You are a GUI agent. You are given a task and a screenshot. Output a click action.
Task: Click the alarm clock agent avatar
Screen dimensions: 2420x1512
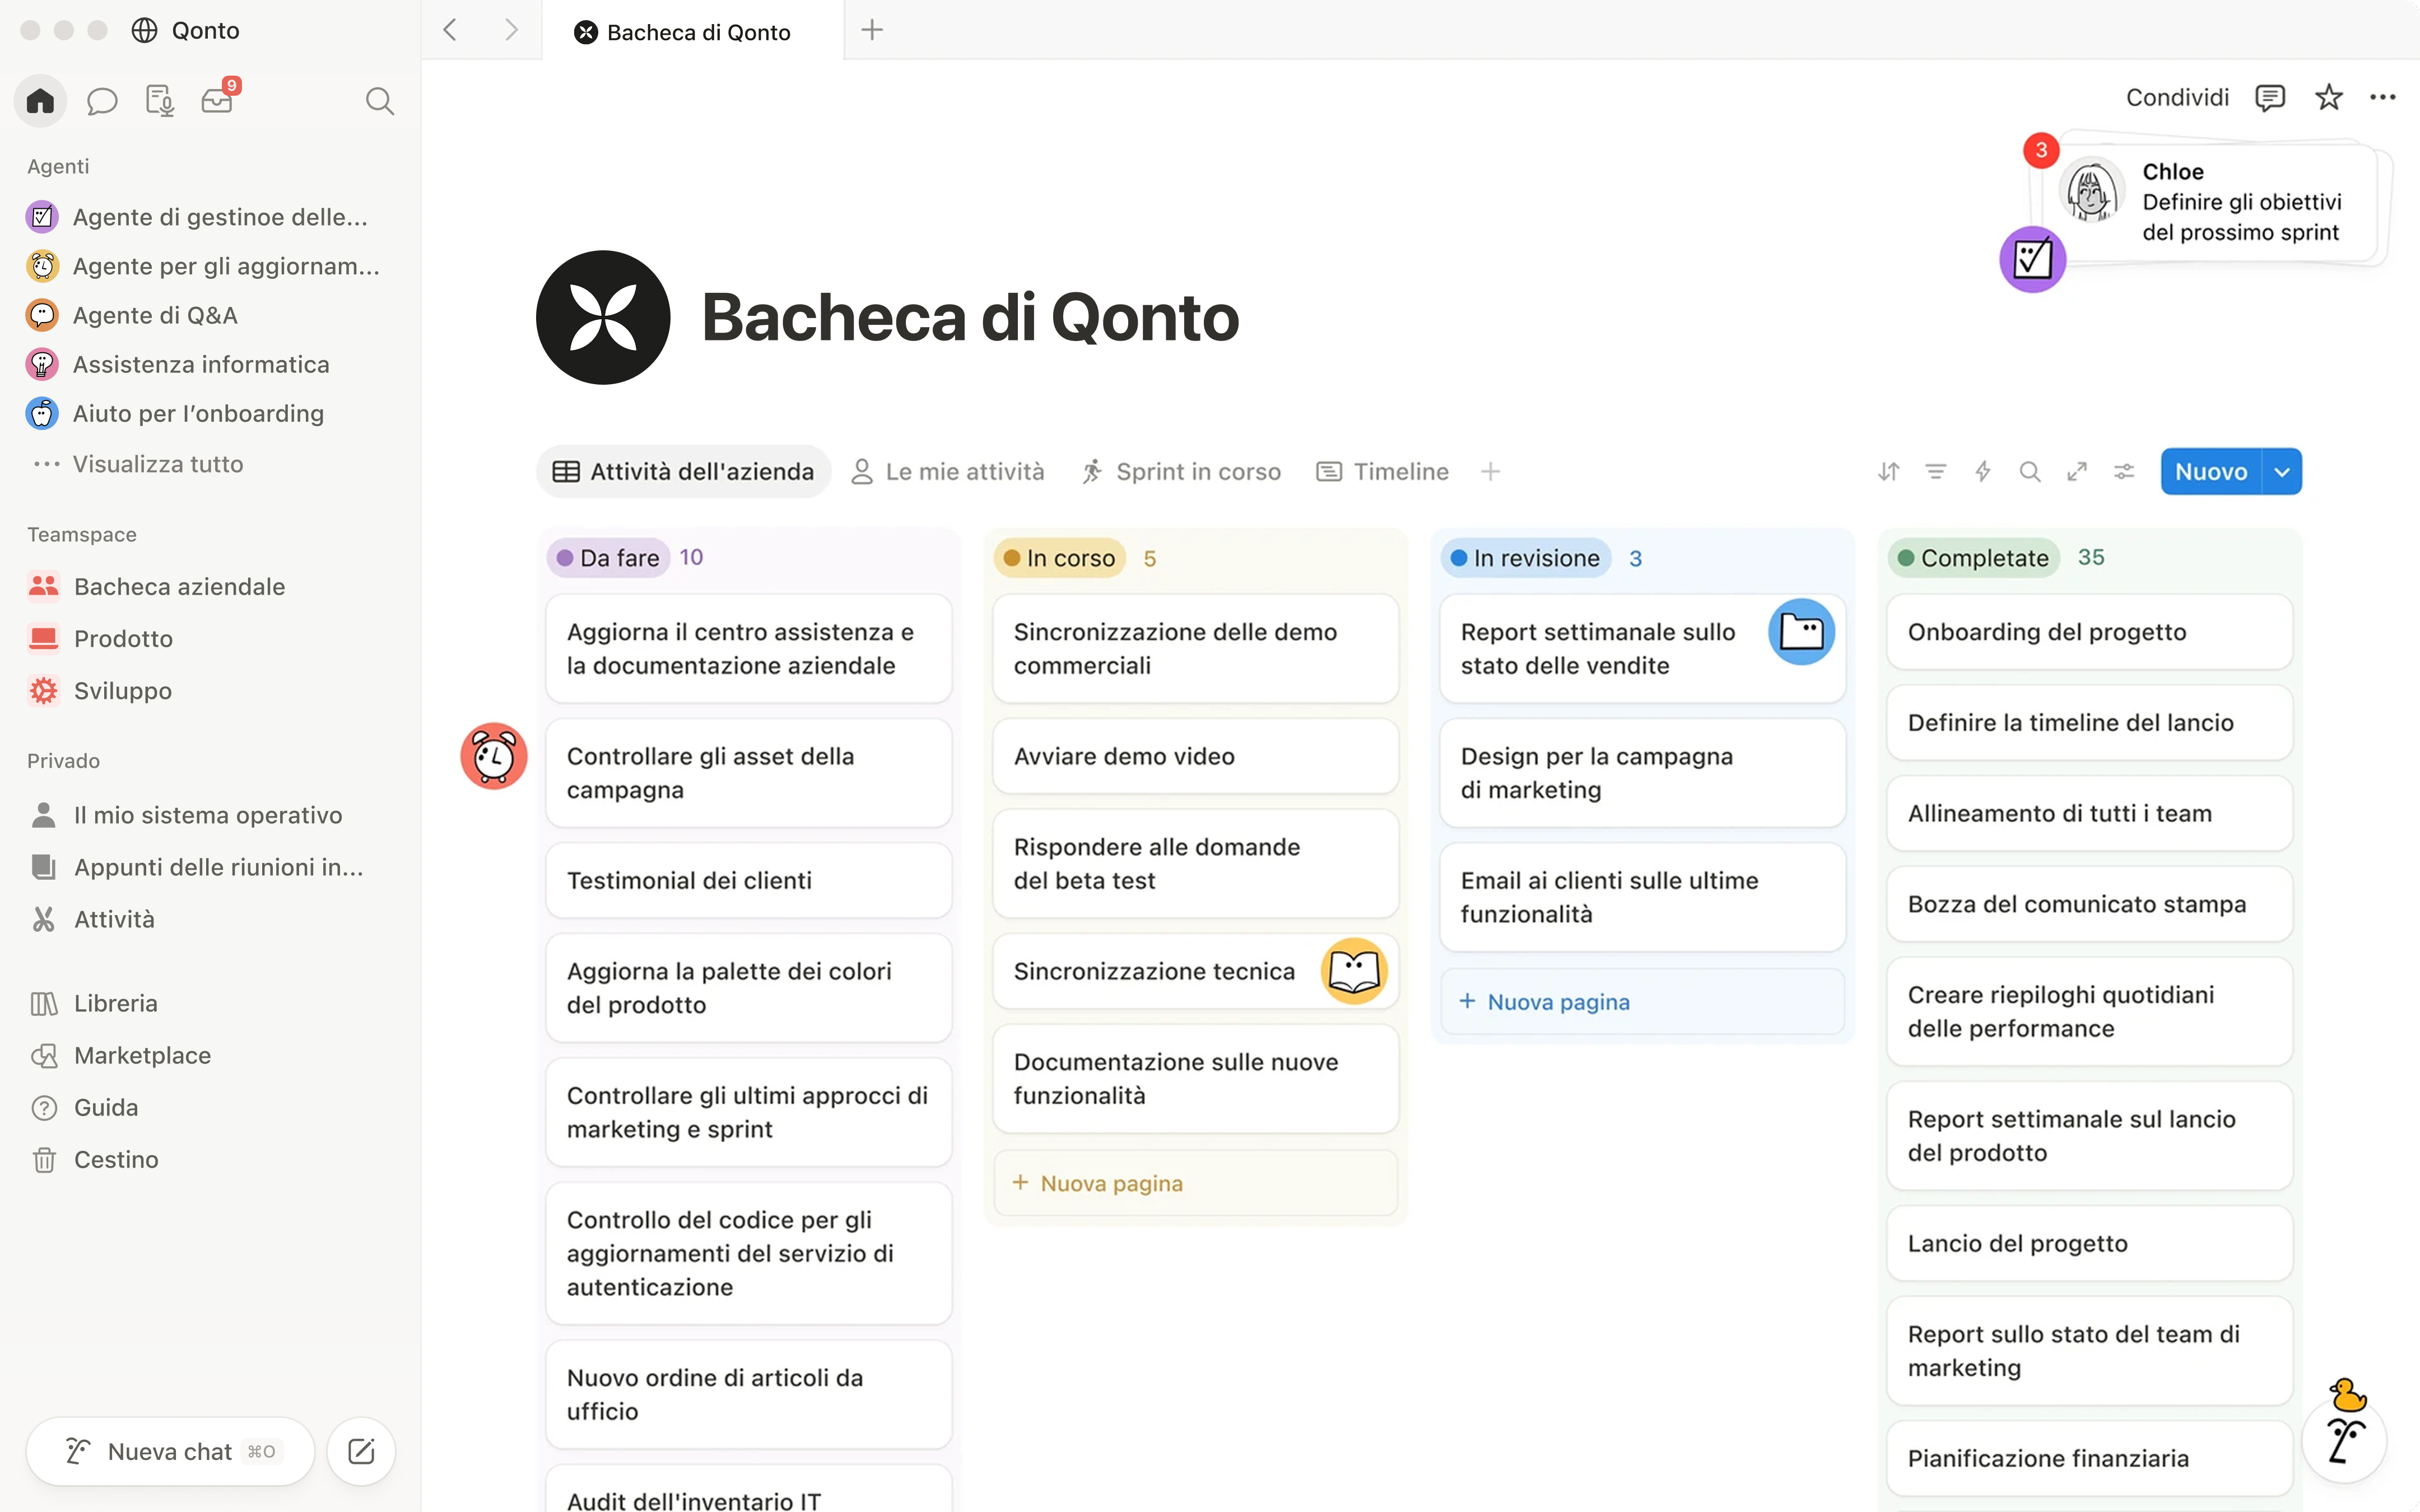click(494, 756)
